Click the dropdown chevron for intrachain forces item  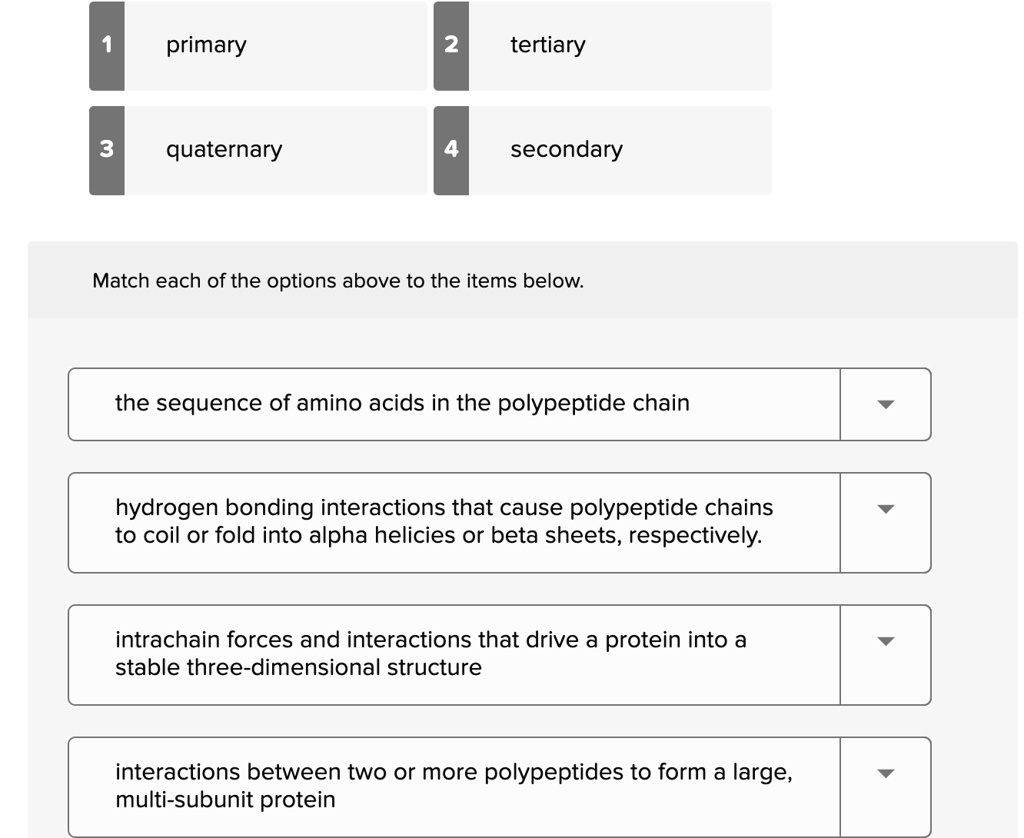pyautogui.click(x=885, y=640)
